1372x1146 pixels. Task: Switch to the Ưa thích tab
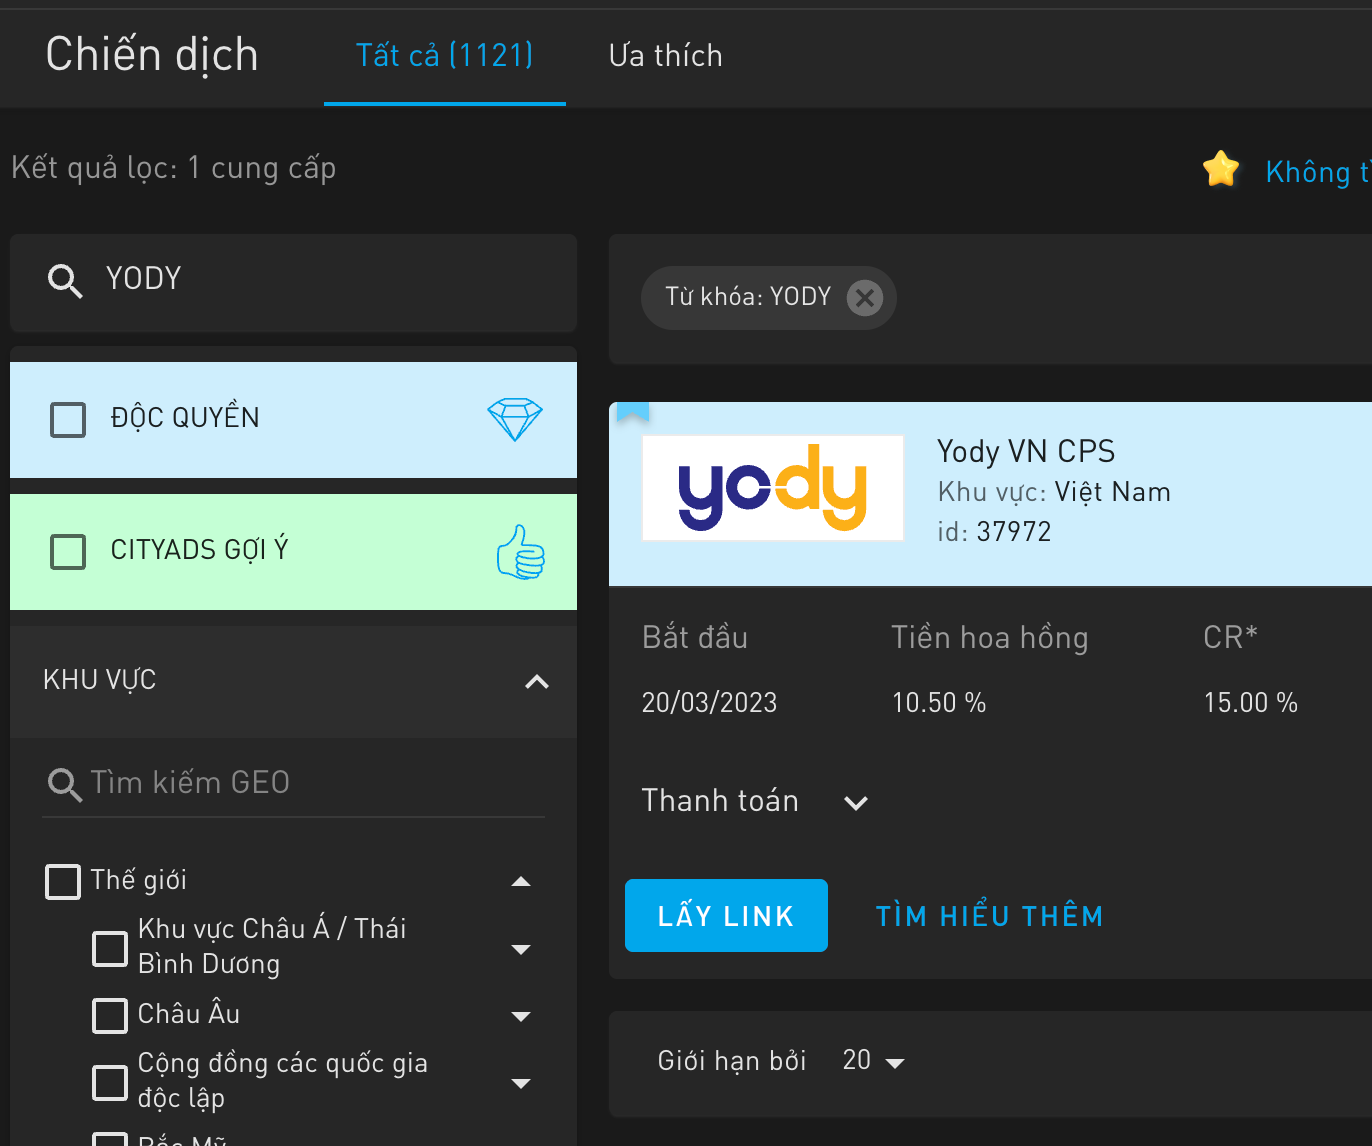[665, 56]
